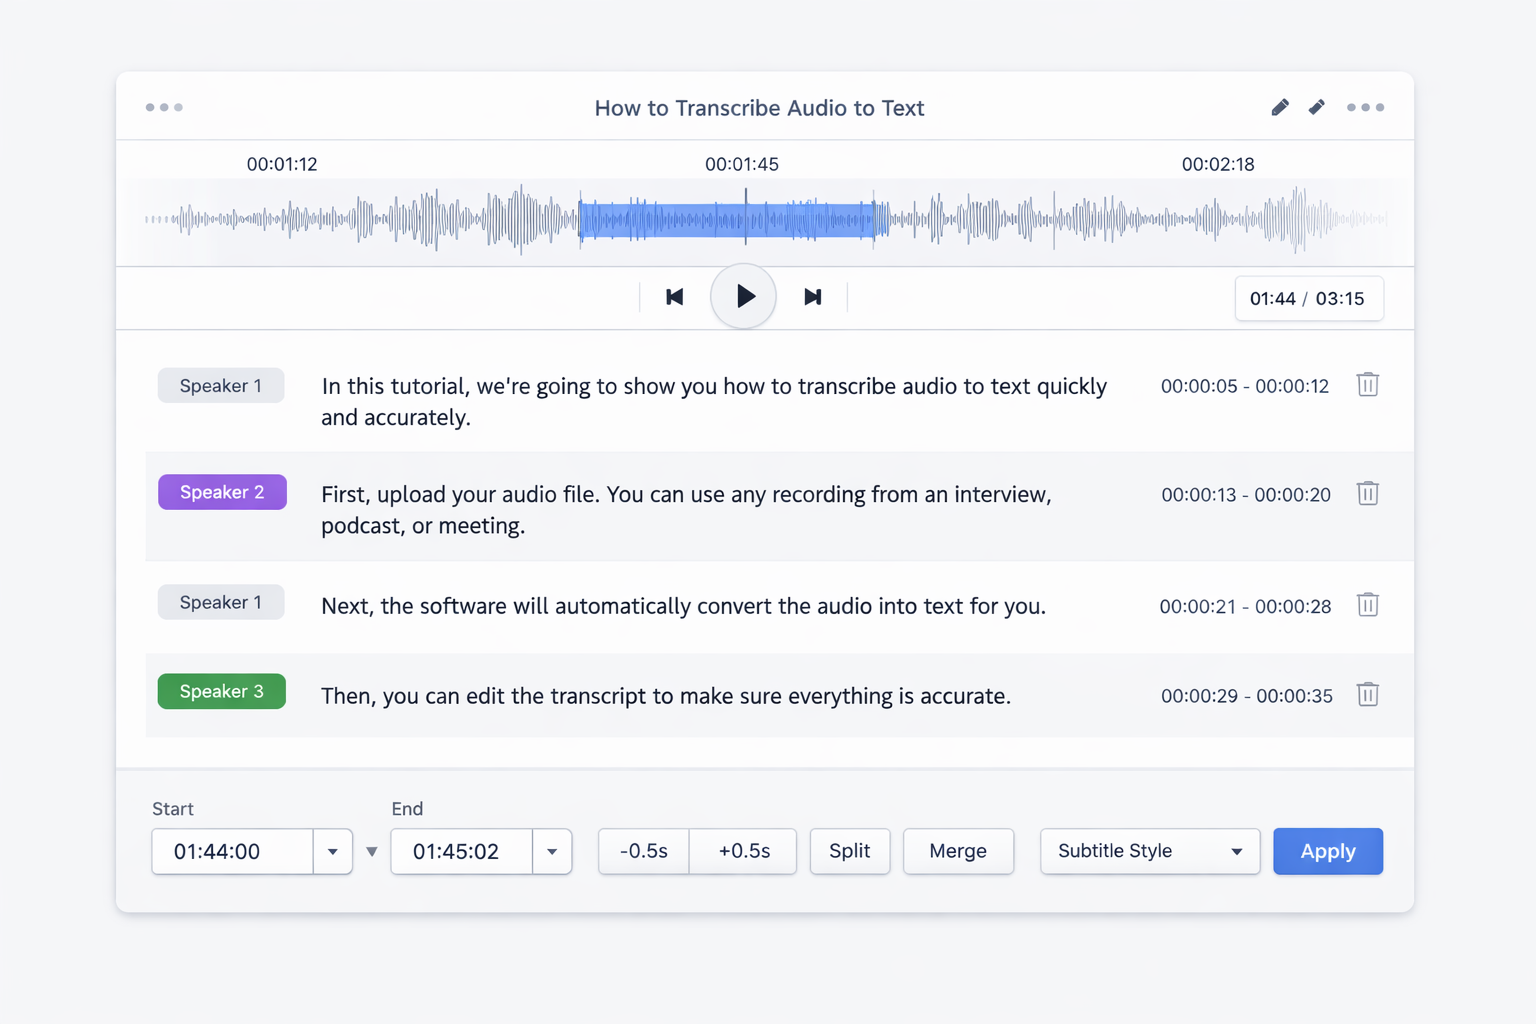
Task: Open the Subtitle Style dropdown
Action: coord(1149,851)
